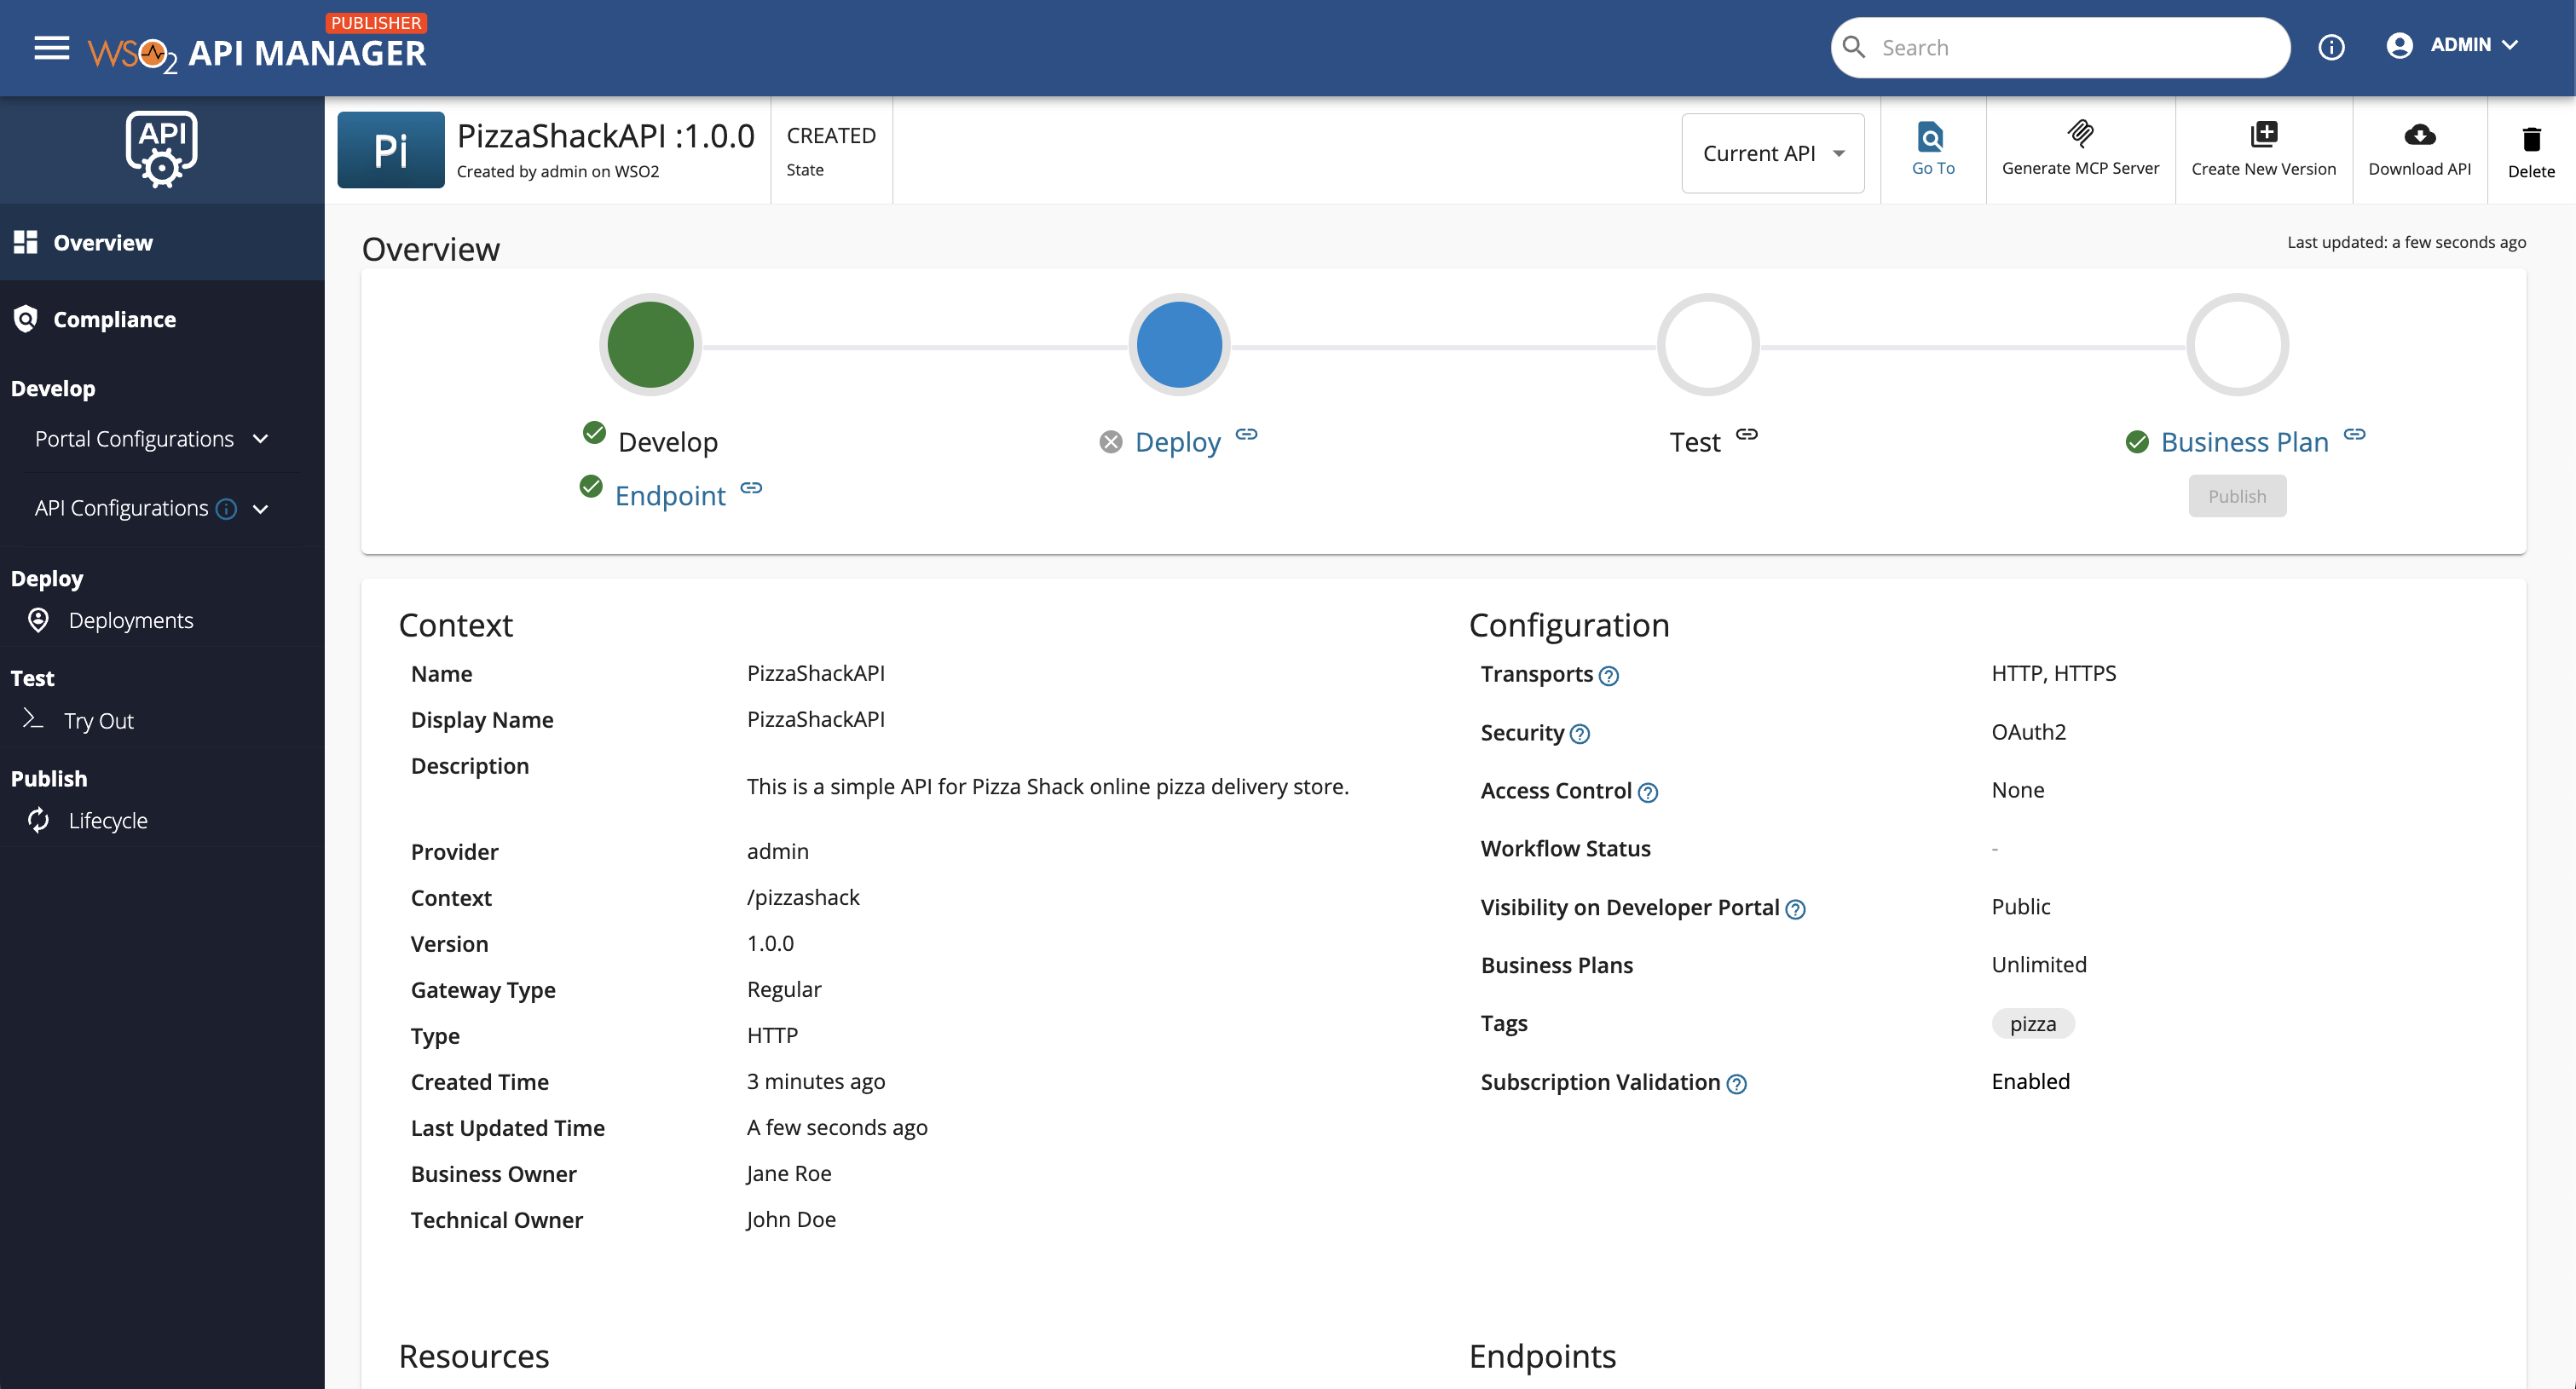This screenshot has height=1389, width=2576.
Task: Open the help info icon in header
Action: [2332, 47]
